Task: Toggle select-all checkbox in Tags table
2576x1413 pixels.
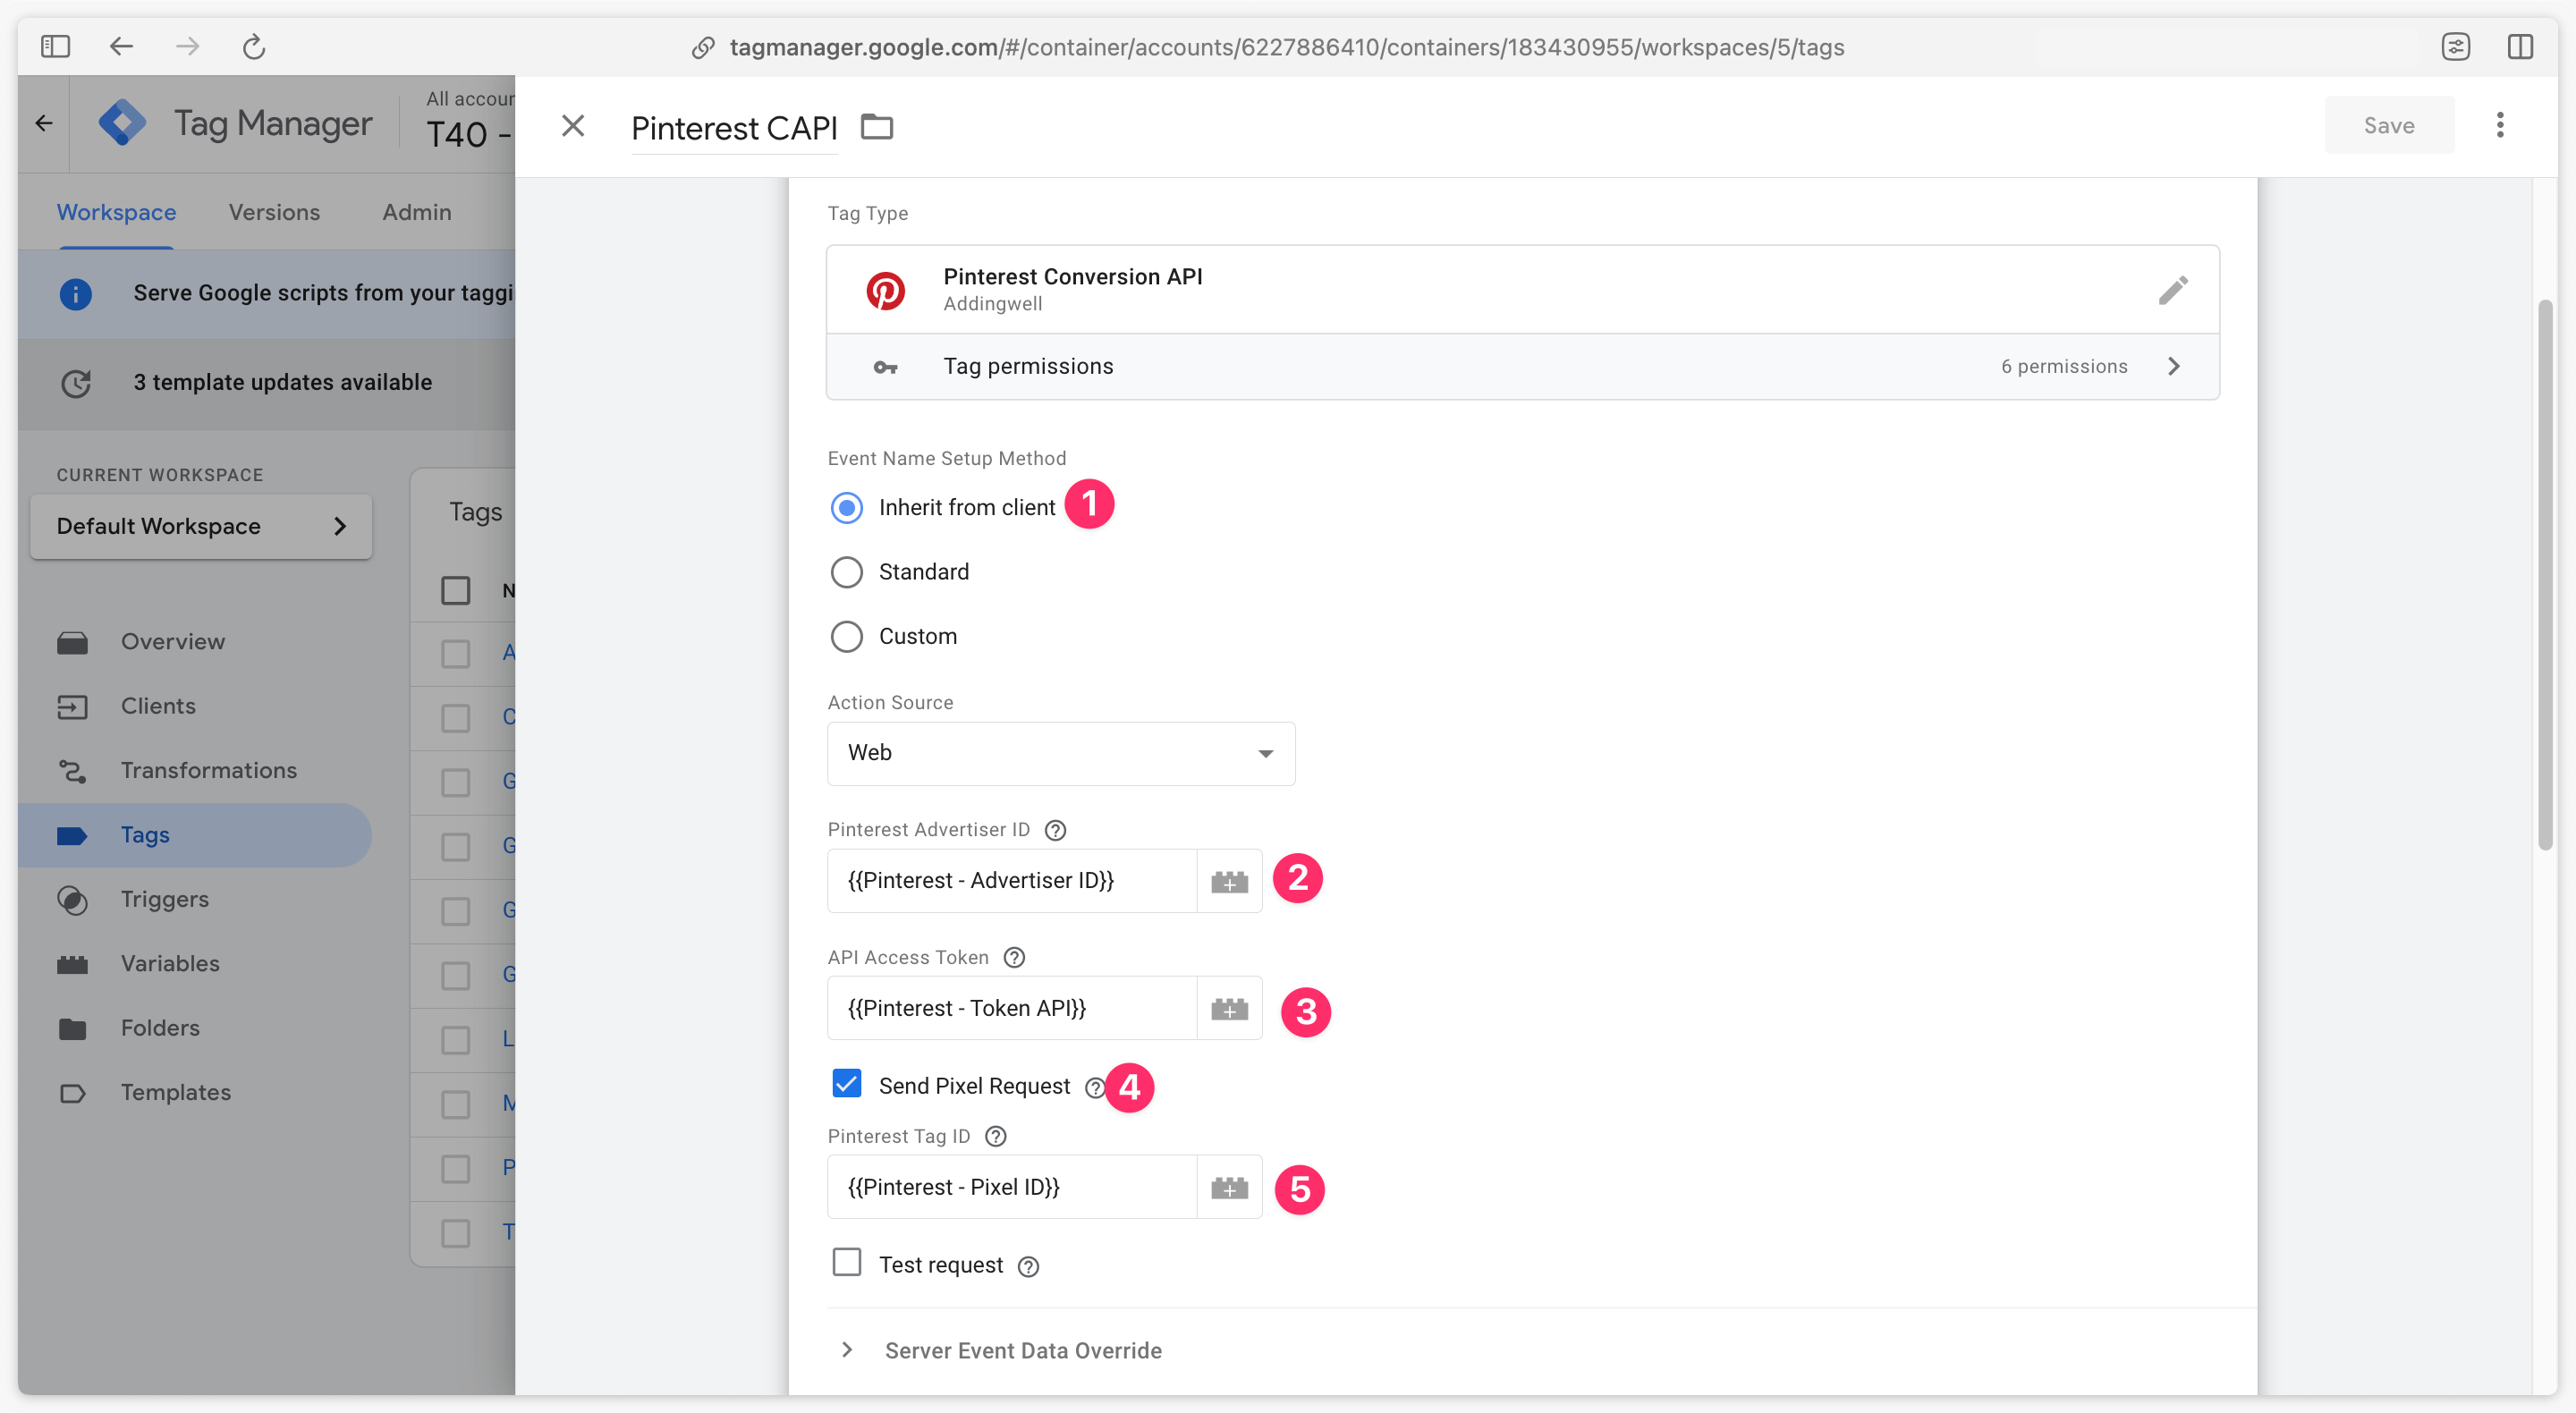Action: point(455,591)
